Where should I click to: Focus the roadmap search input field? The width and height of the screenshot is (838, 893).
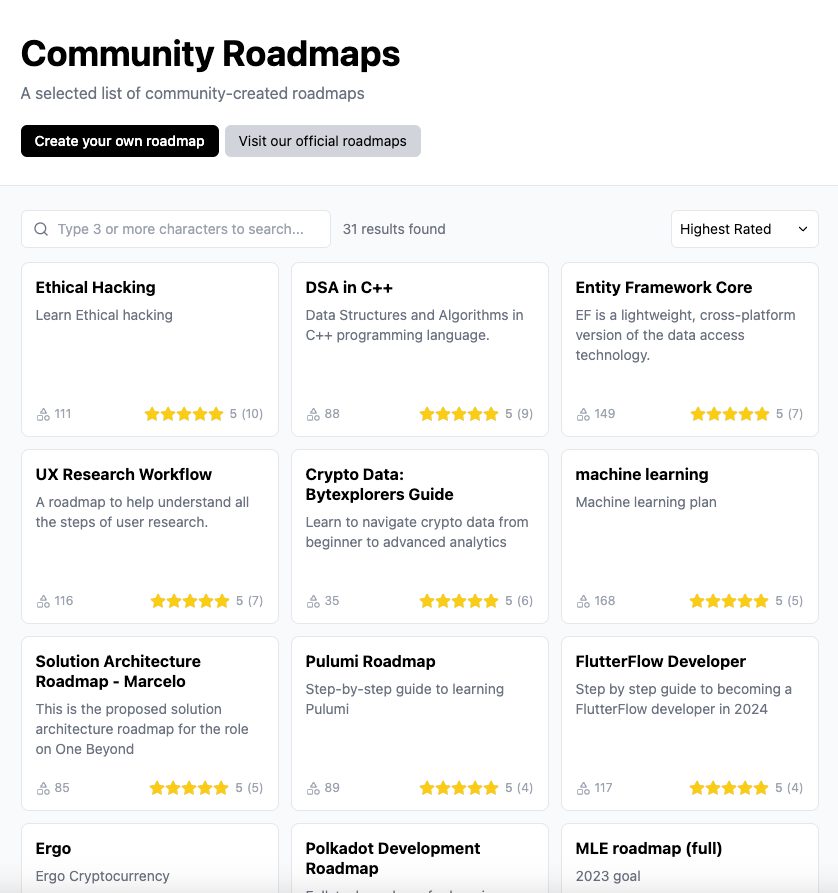pos(176,229)
